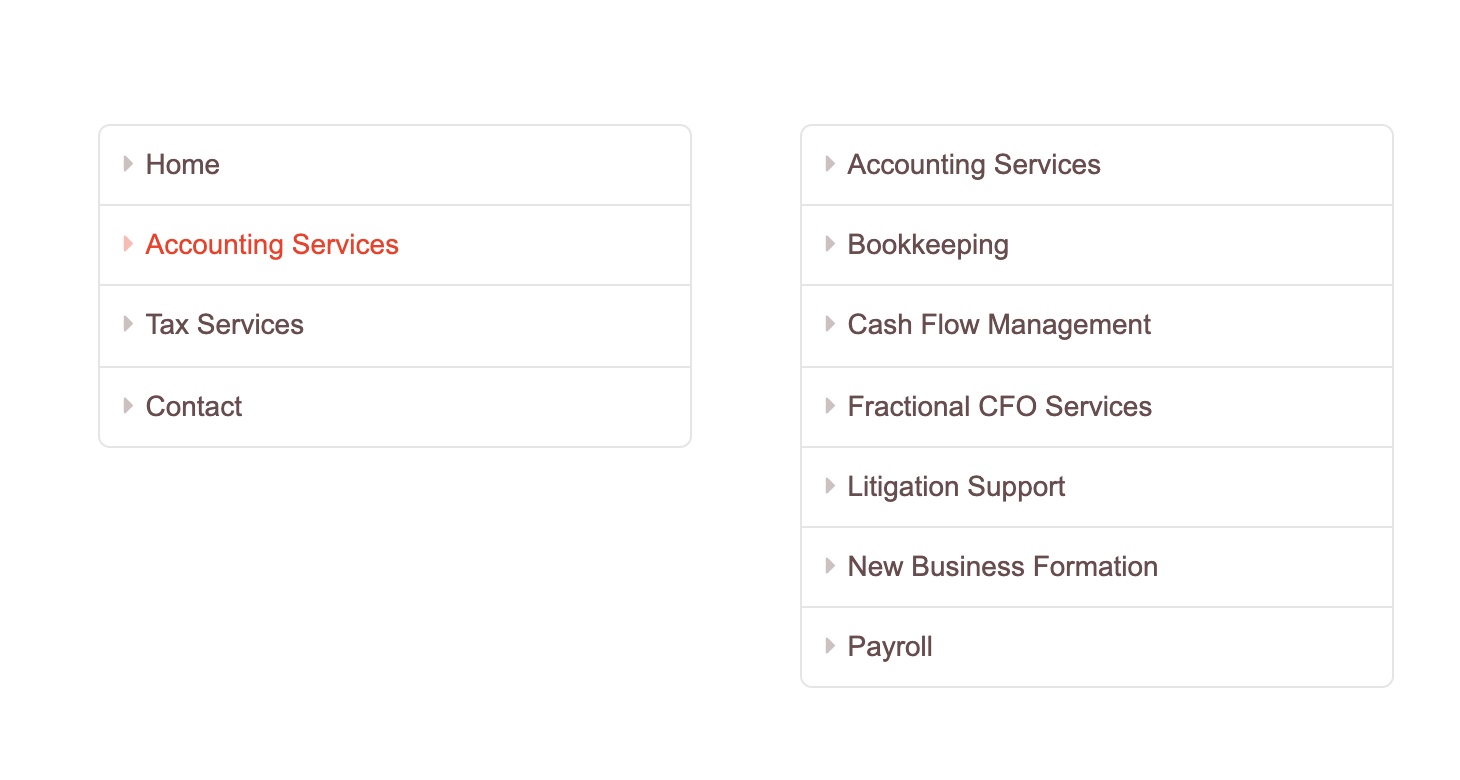Click the arrow icon beside Bookkeeping
The height and width of the screenshot is (780, 1460).
click(x=830, y=244)
